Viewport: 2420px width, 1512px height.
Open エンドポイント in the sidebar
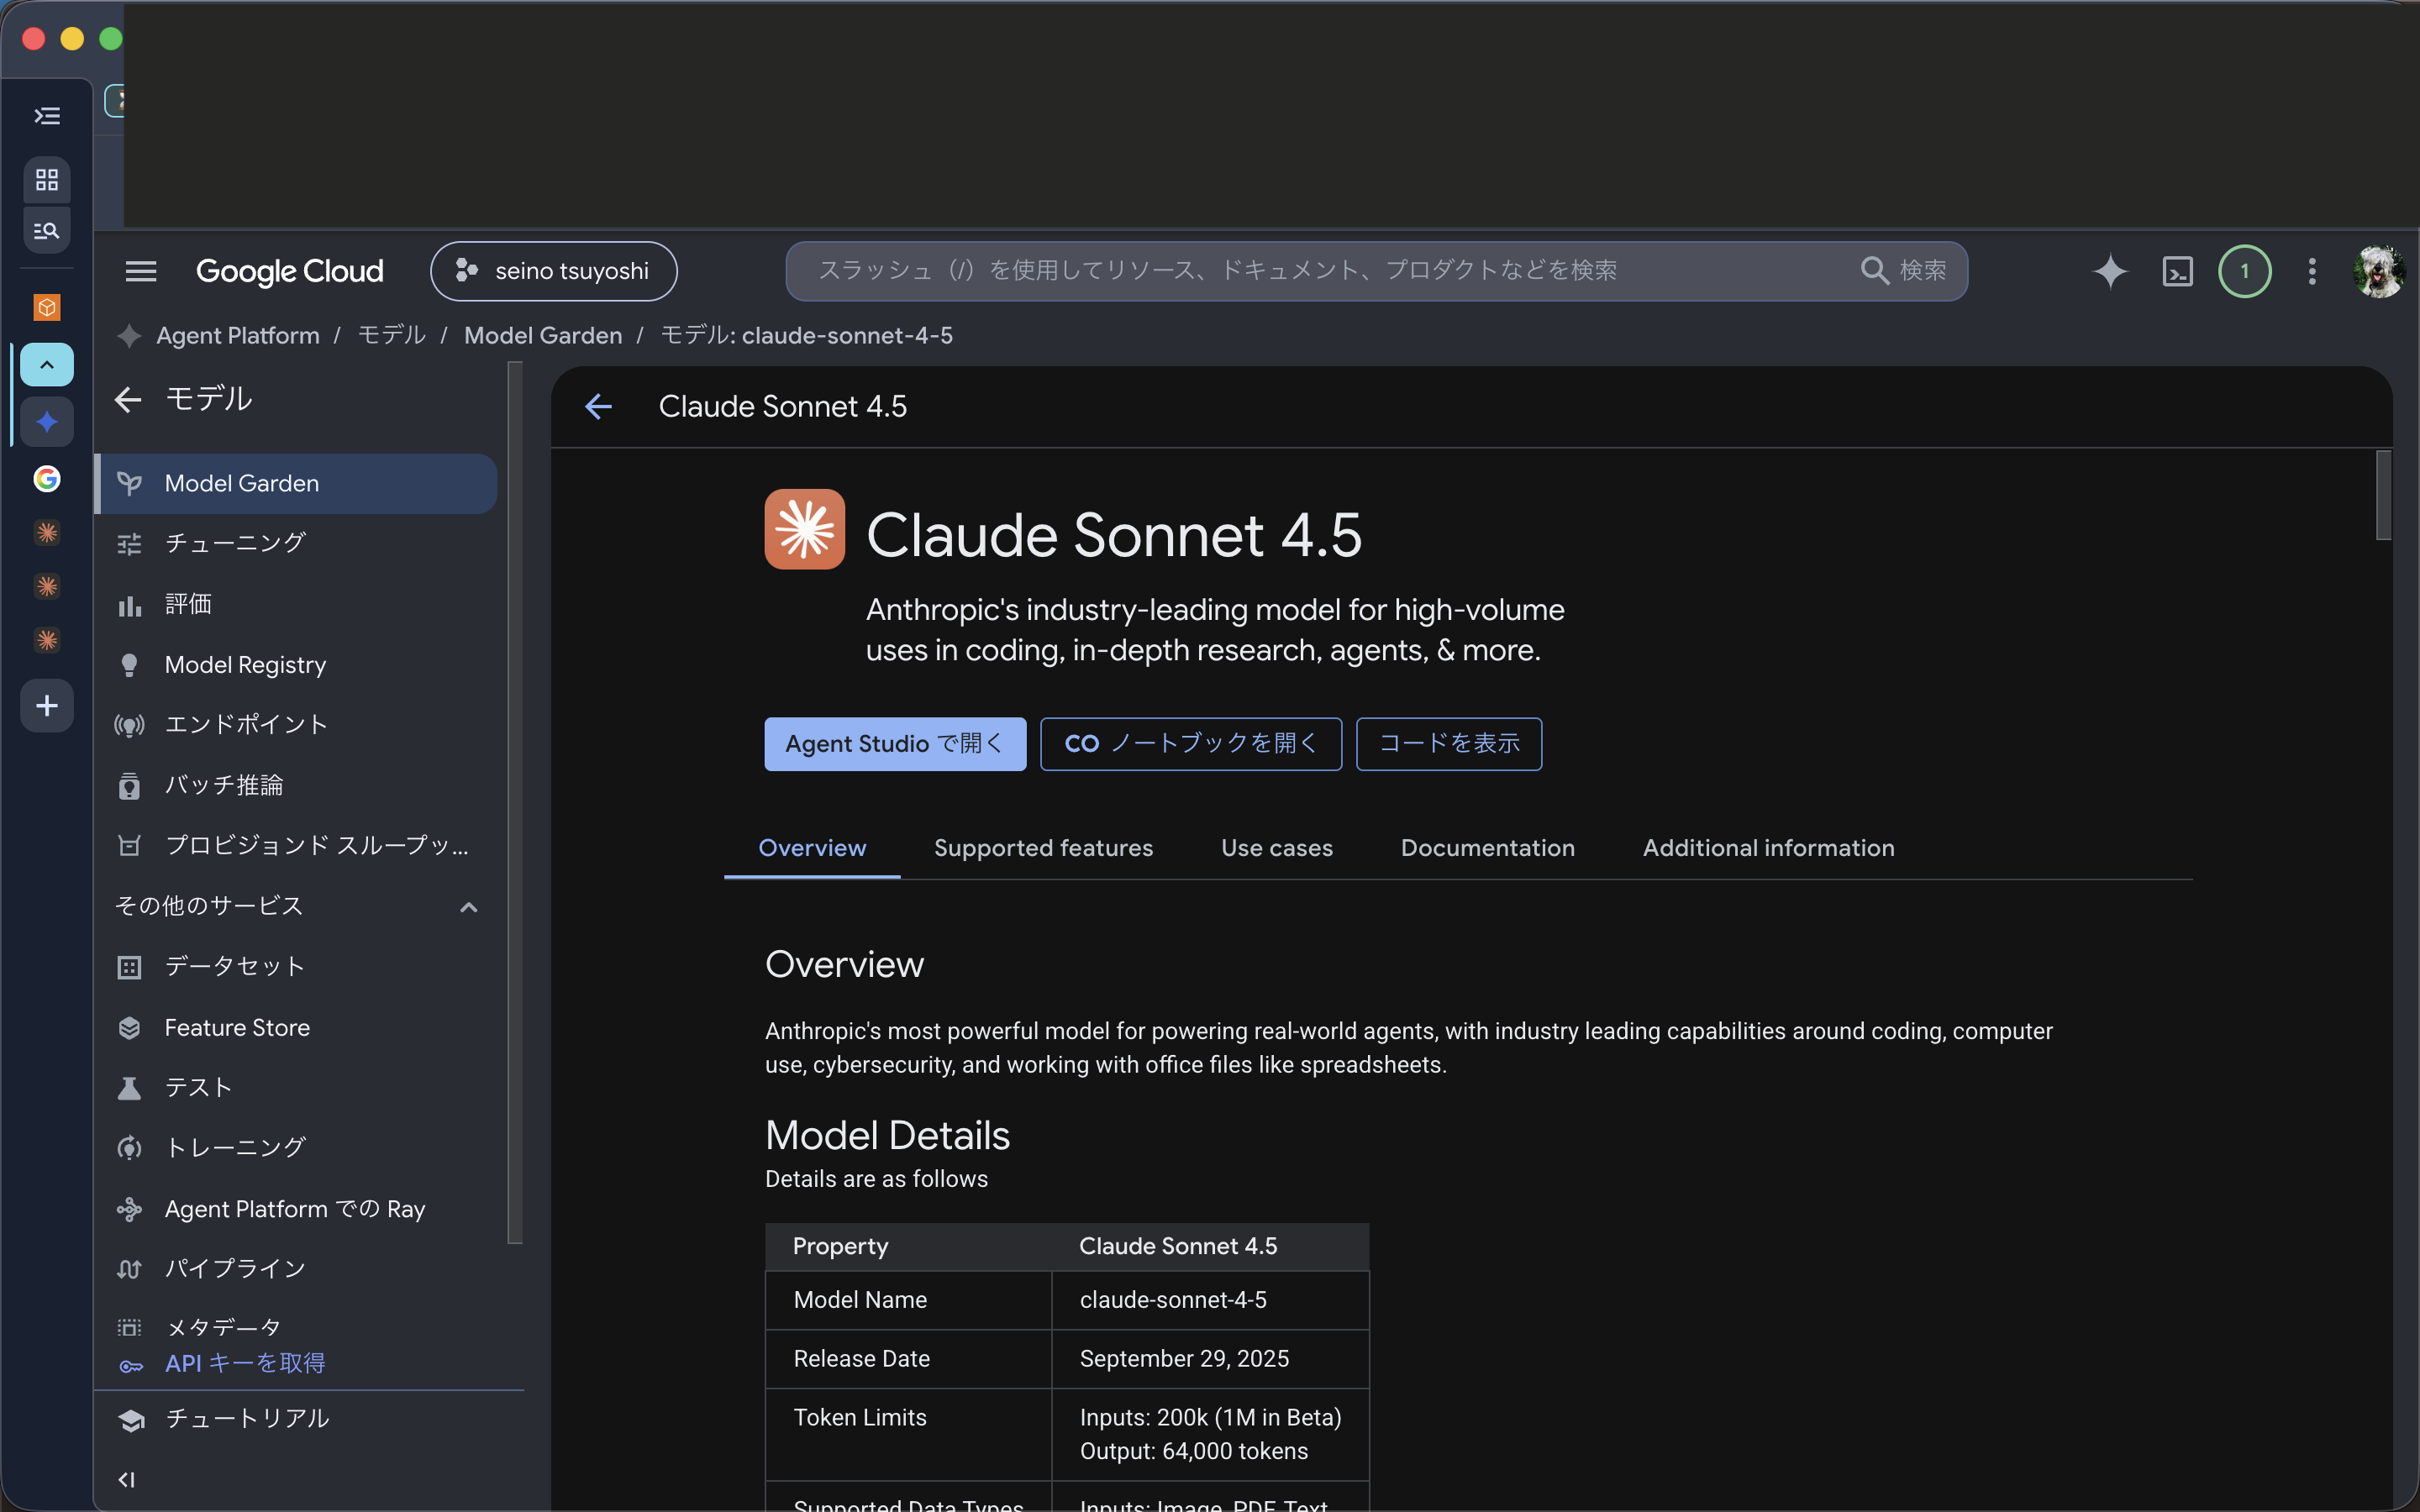click(x=297, y=725)
